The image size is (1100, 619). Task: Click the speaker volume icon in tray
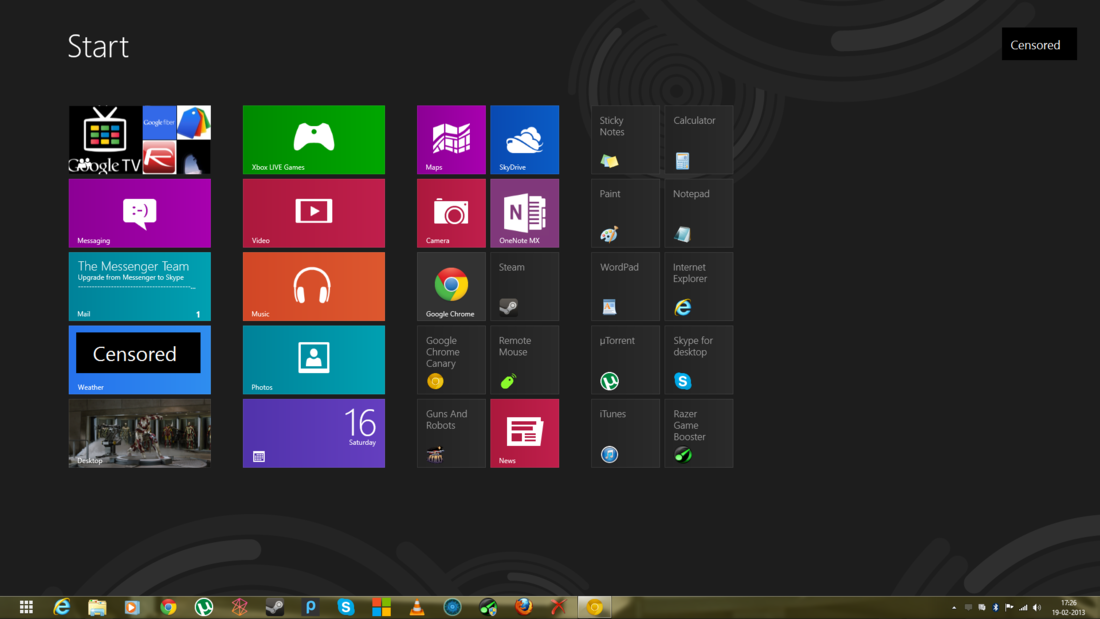(x=1037, y=608)
